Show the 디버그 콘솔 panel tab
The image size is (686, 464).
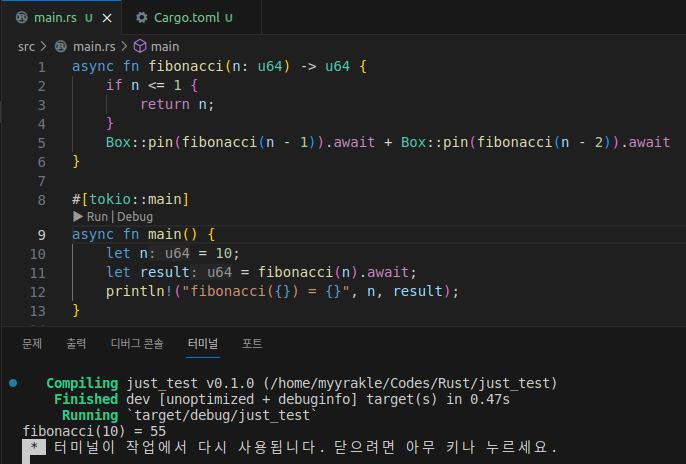click(136, 343)
